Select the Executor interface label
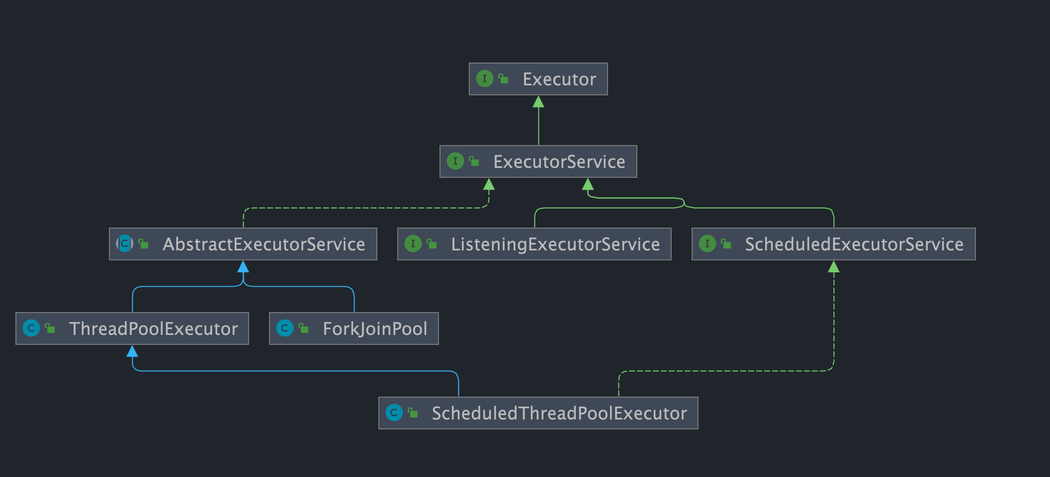Viewport: 1050px width, 477px height. coord(559,79)
